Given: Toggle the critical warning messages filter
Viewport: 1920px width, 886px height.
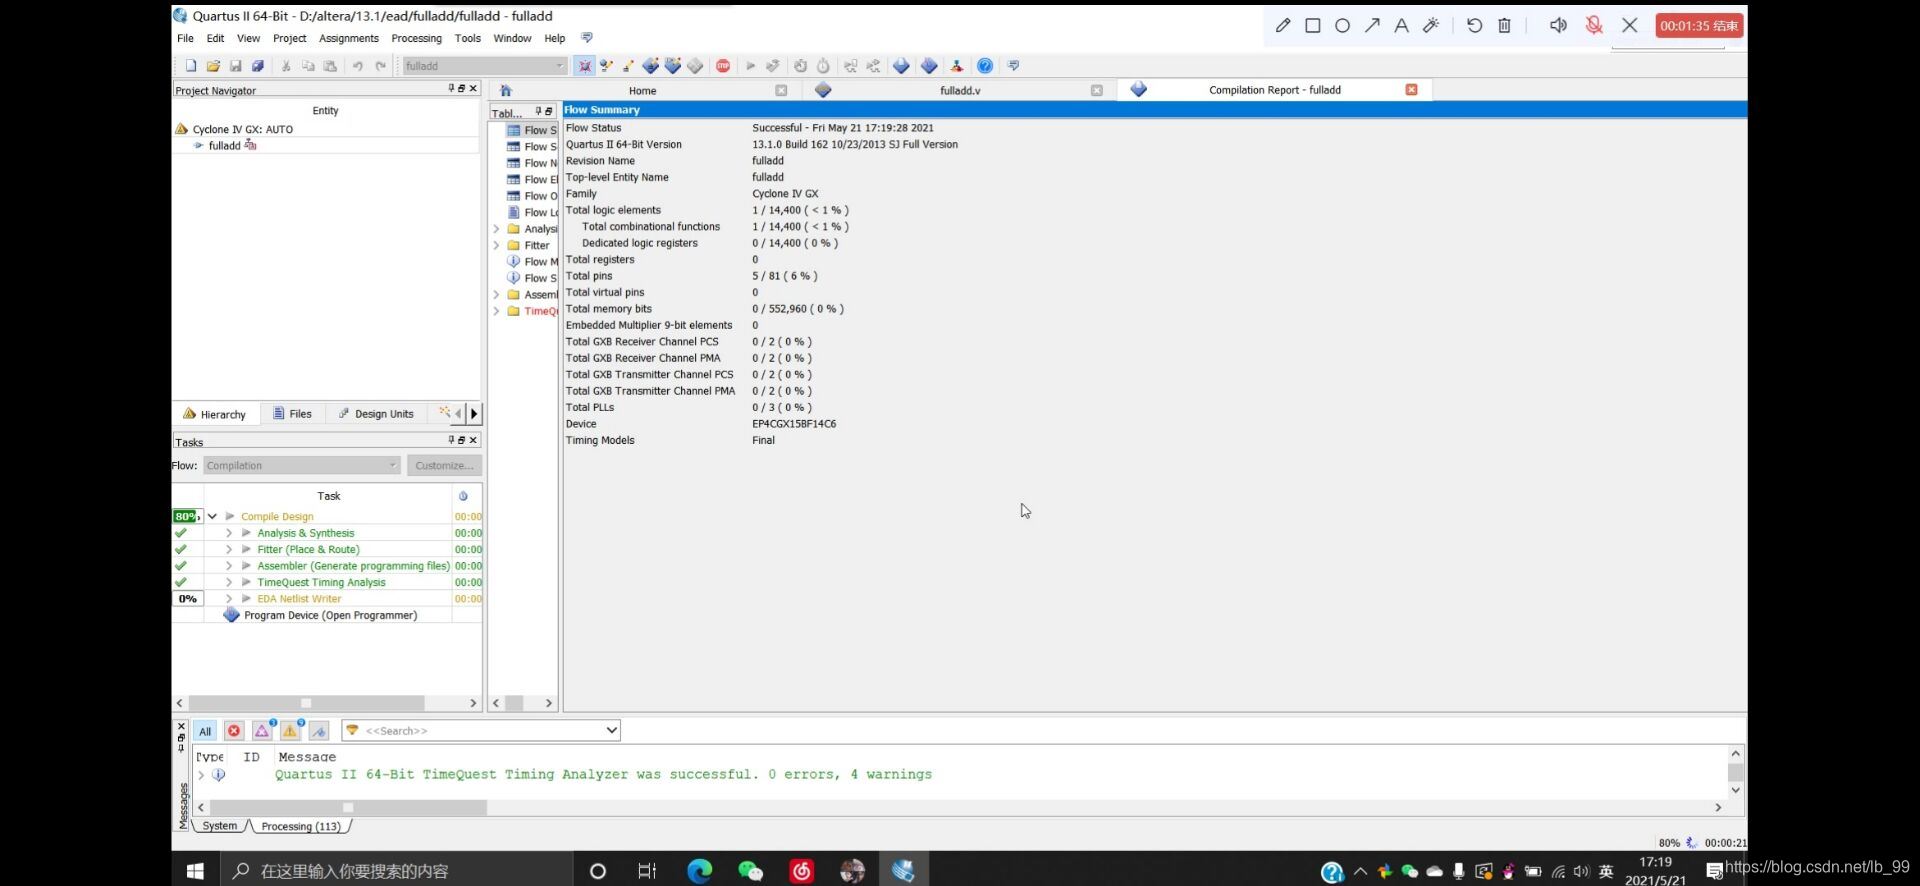Looking at the screenshot, I should 262,731.
